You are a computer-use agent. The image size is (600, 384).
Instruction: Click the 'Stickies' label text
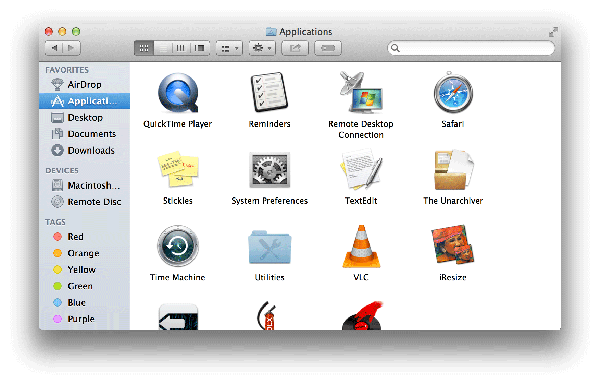pyautogui.click(x=178, y=201)
